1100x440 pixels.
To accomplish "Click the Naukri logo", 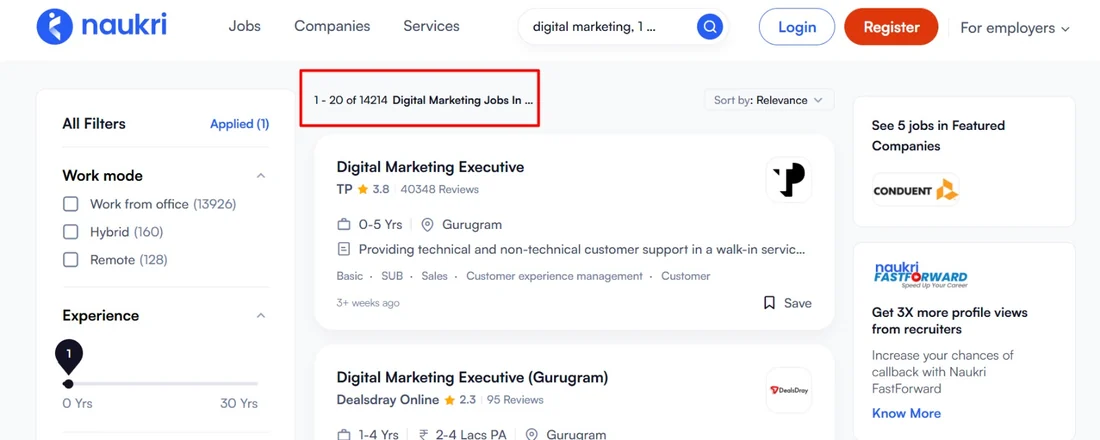I will 102,27.
